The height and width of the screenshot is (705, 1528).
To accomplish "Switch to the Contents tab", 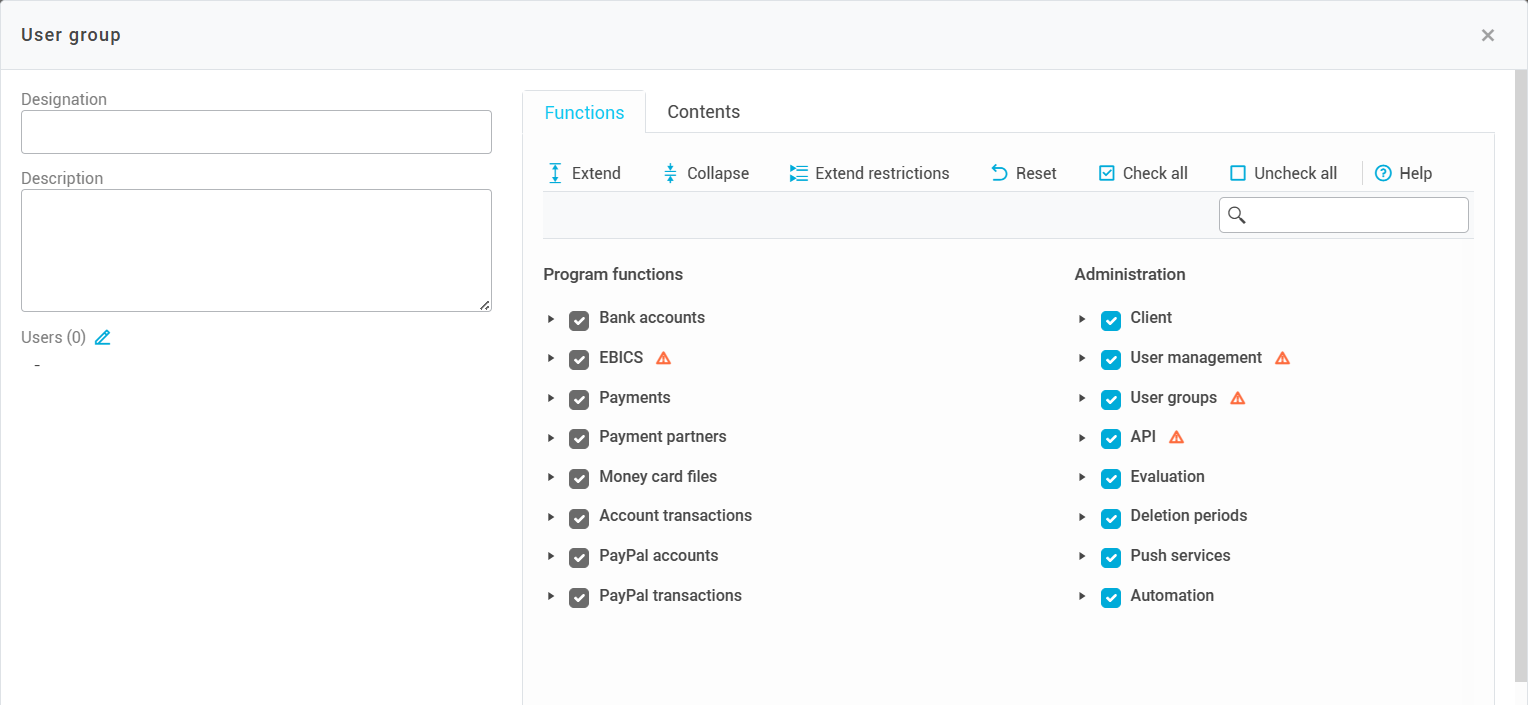I will (703, 112).
